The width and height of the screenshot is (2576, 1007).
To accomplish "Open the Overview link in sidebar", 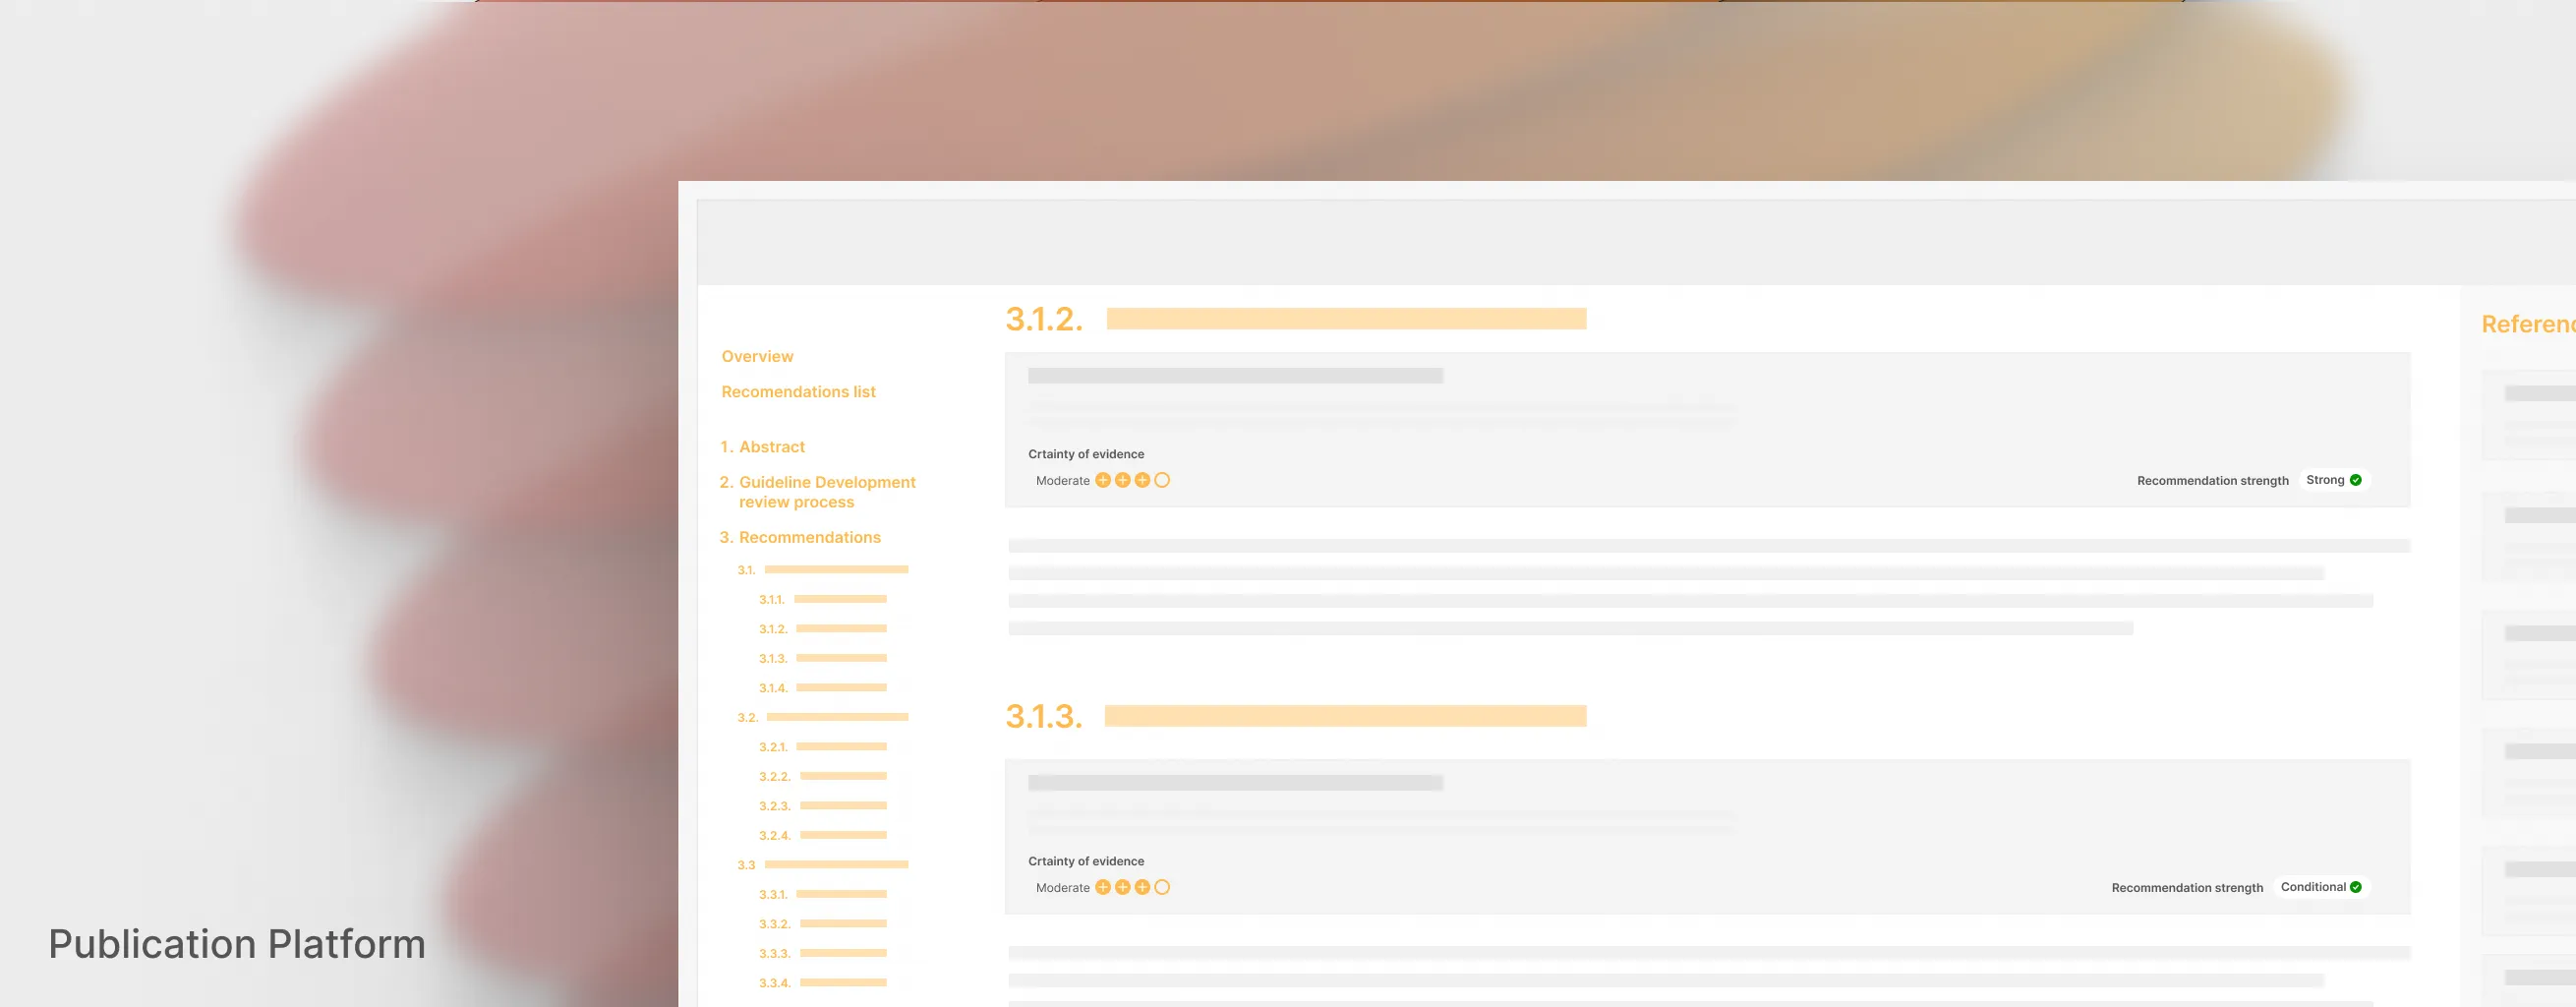I will pos(757,356).
